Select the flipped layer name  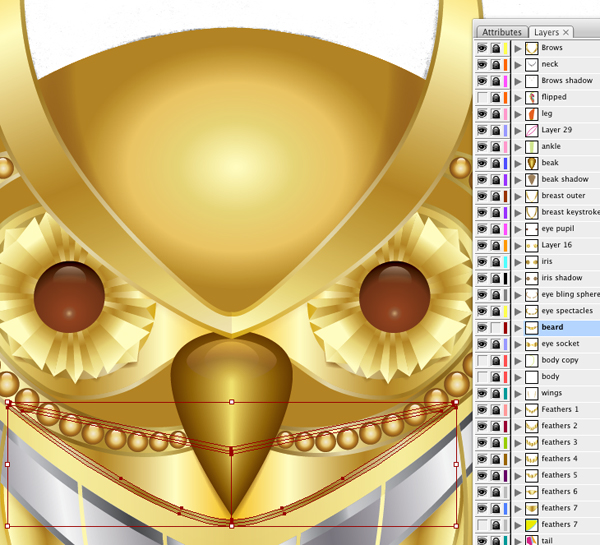(554, 97)
